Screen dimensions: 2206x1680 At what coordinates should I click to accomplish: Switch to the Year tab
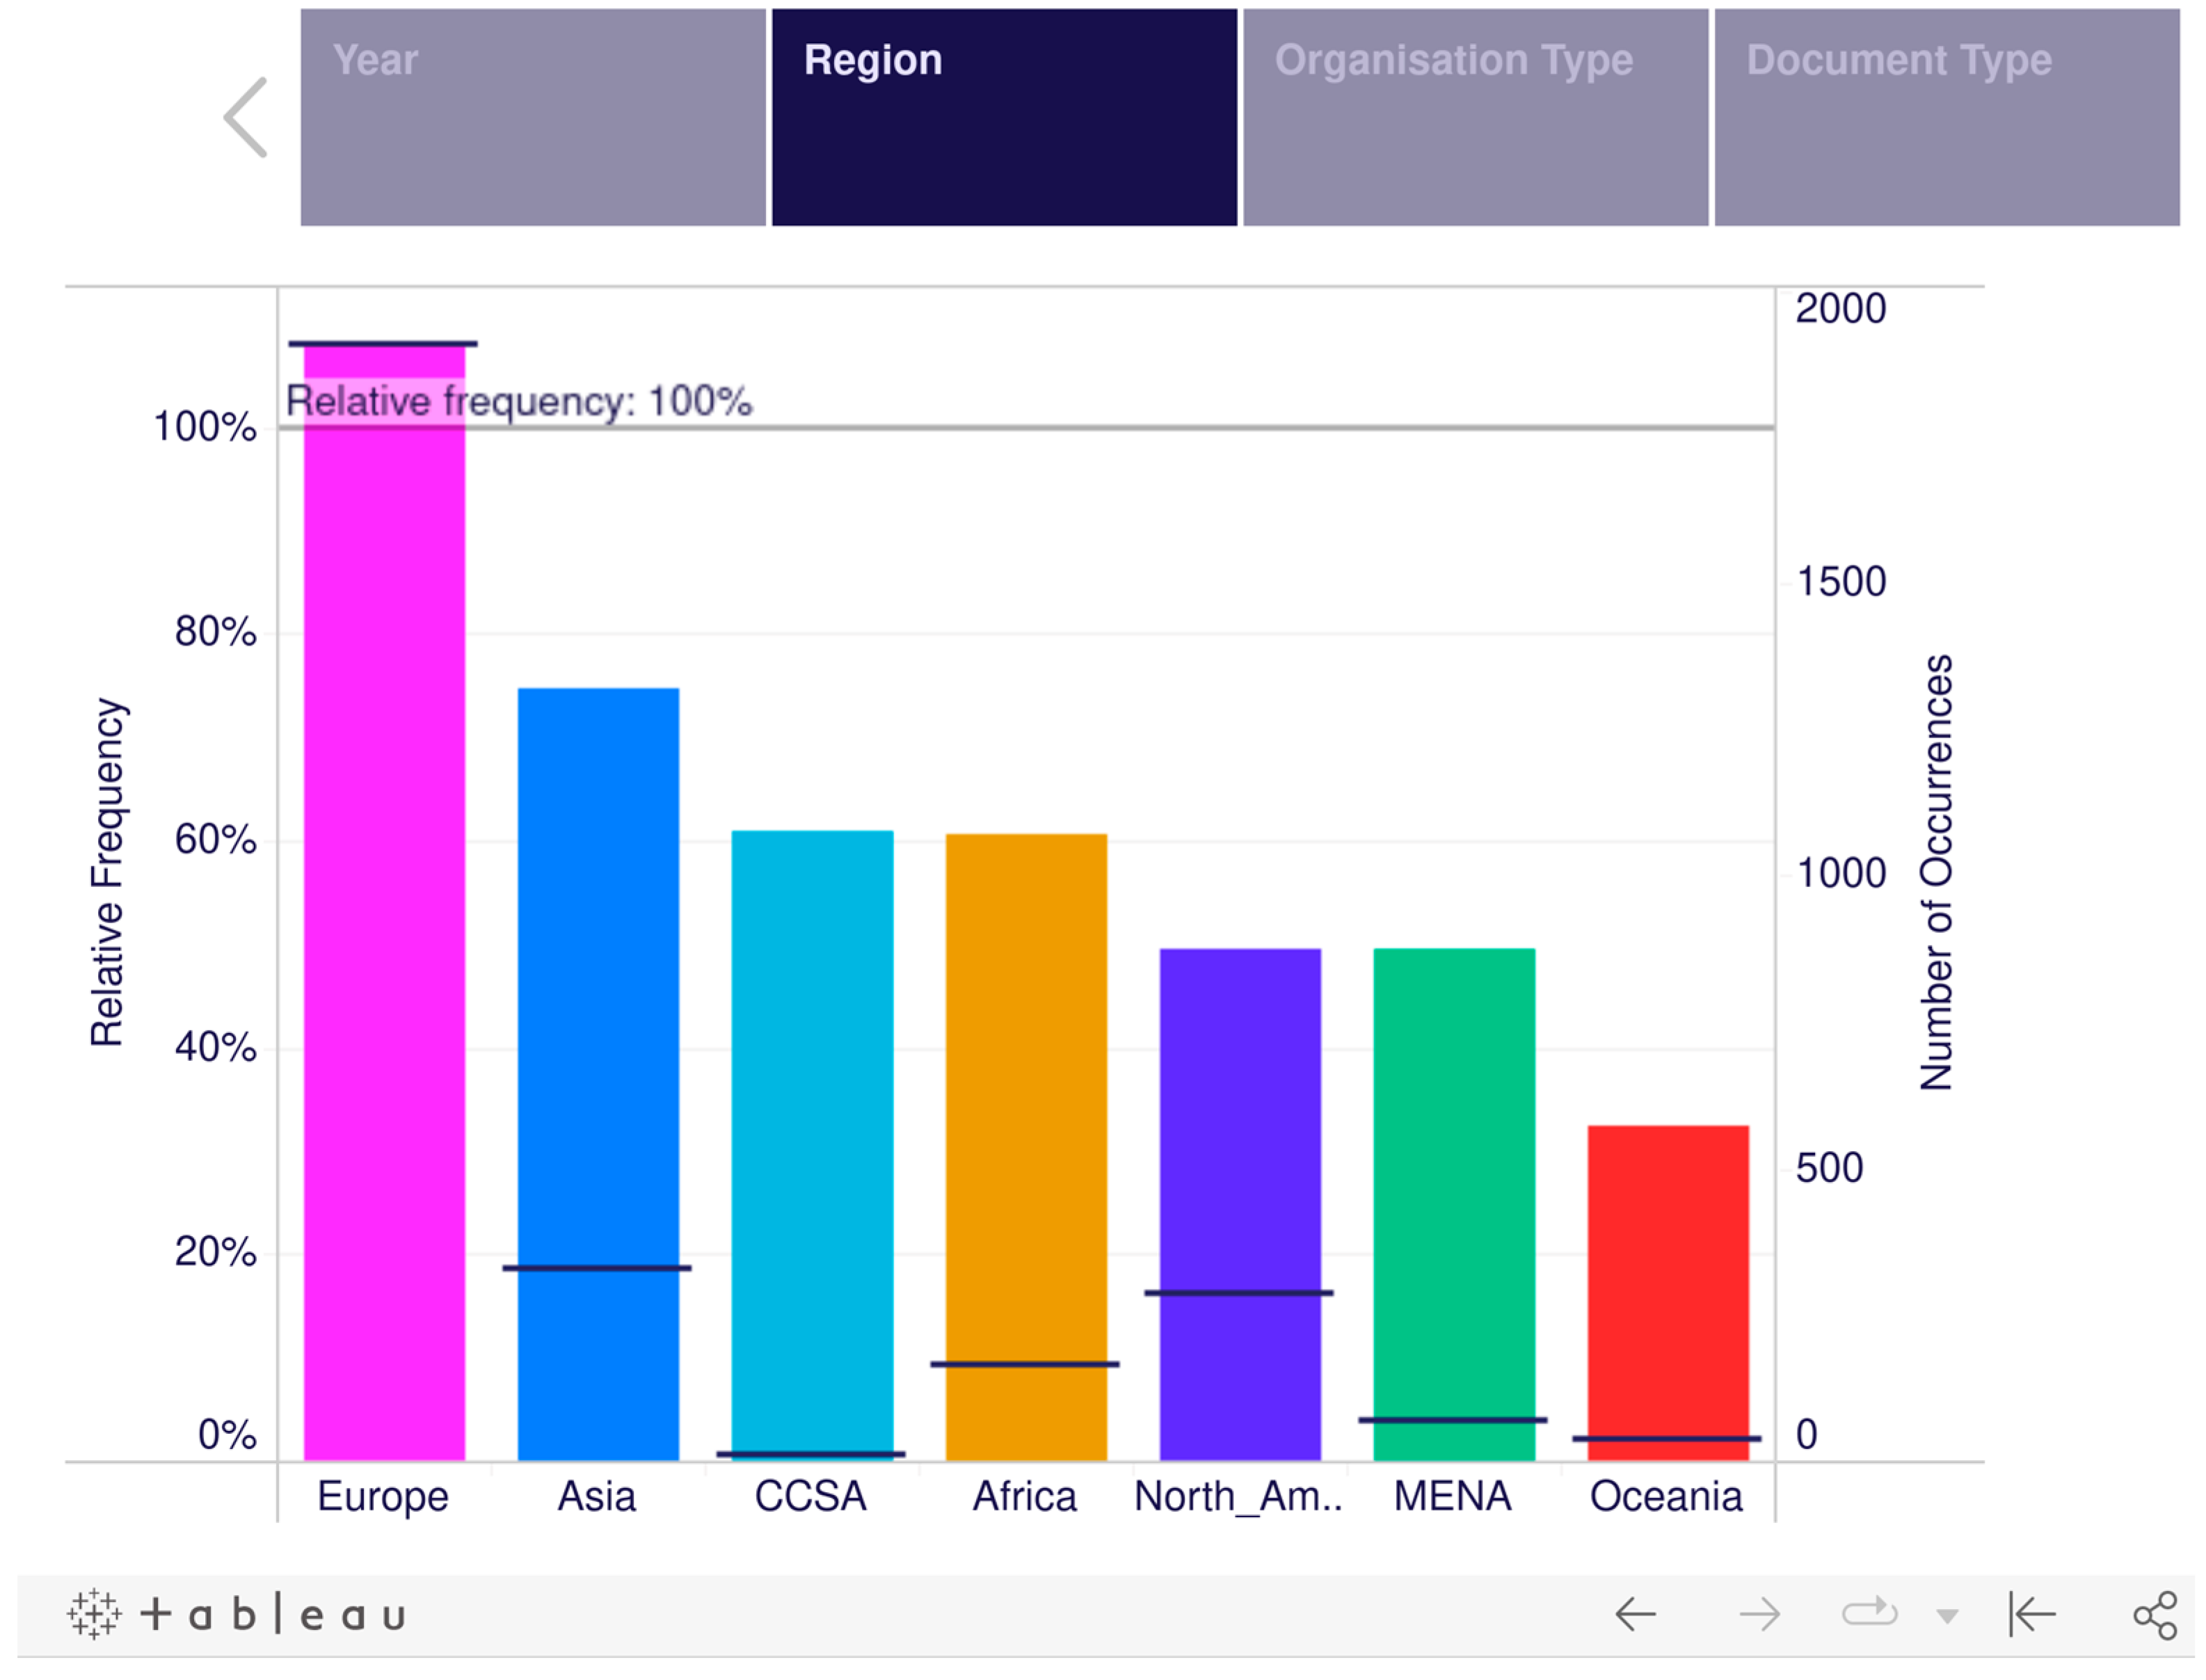[532, 117]
